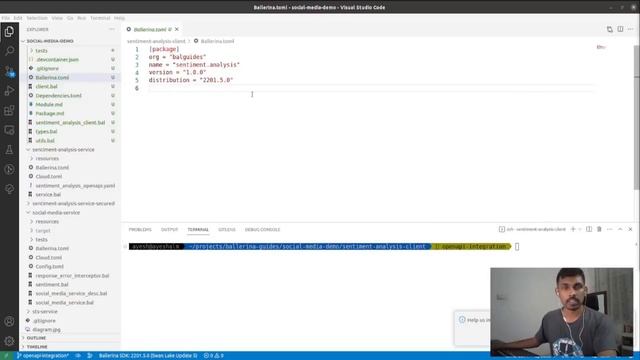Switch to the GITLENS panel tab
640x360 pixels.
point(227,229)
